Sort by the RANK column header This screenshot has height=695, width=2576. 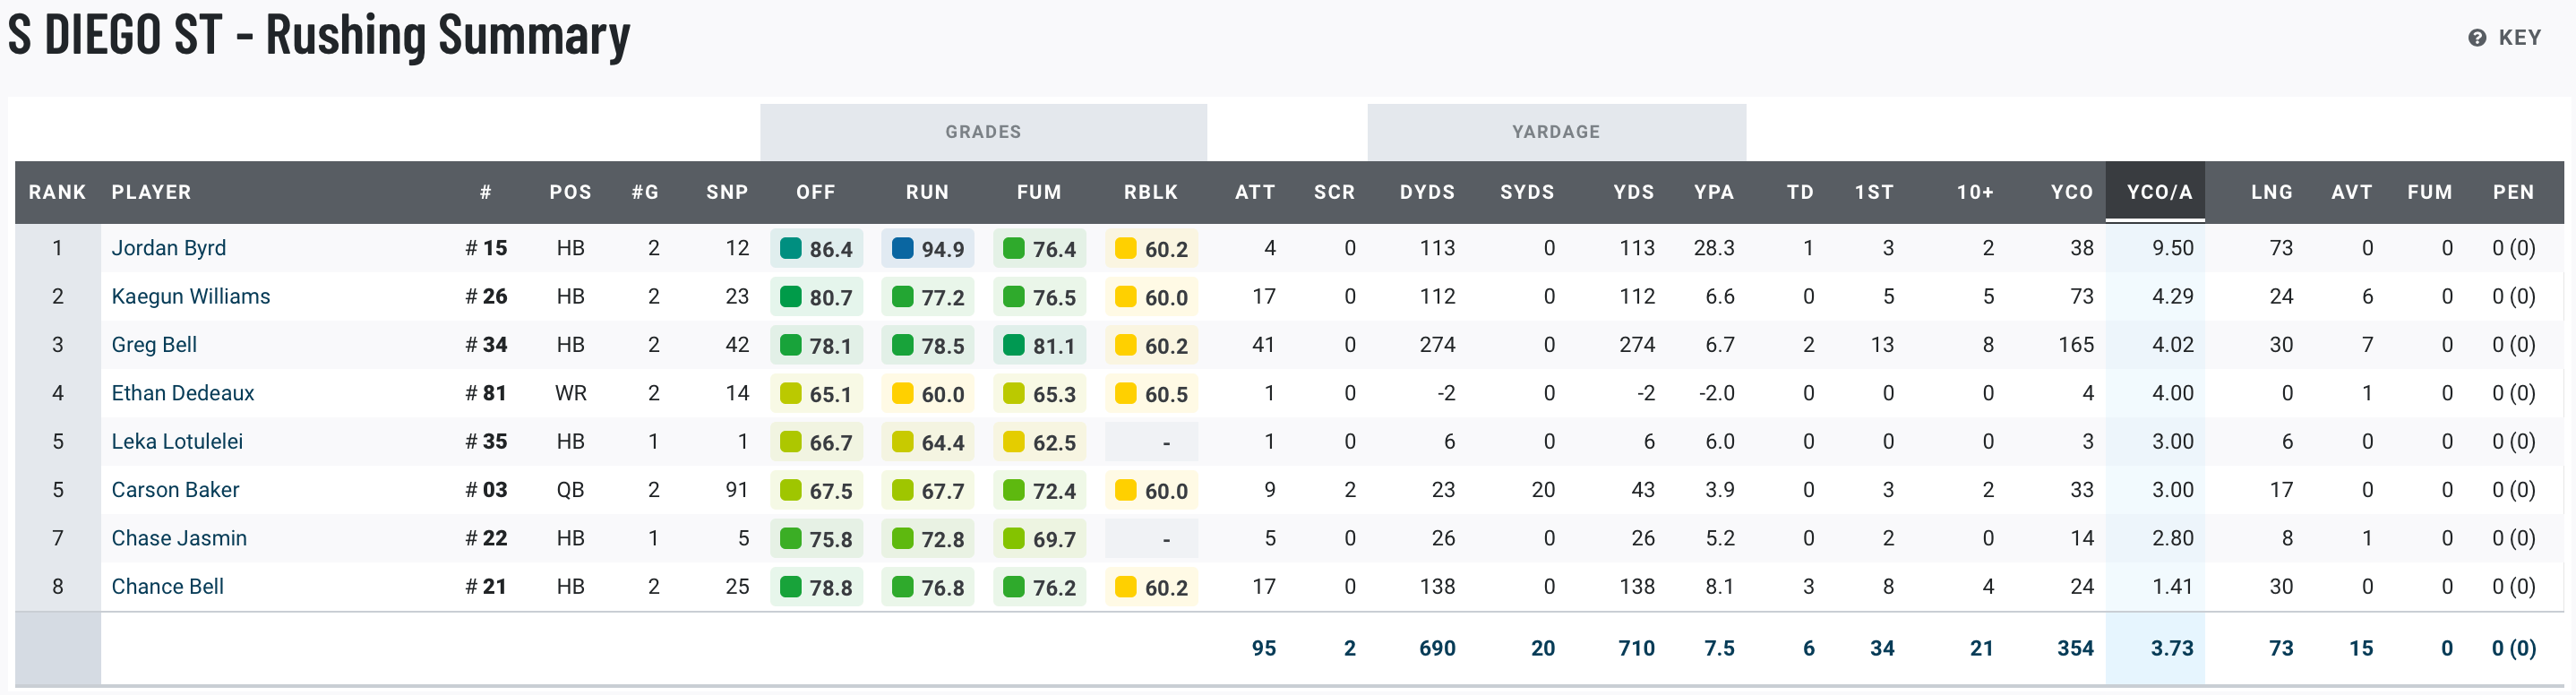click(57, 192)
